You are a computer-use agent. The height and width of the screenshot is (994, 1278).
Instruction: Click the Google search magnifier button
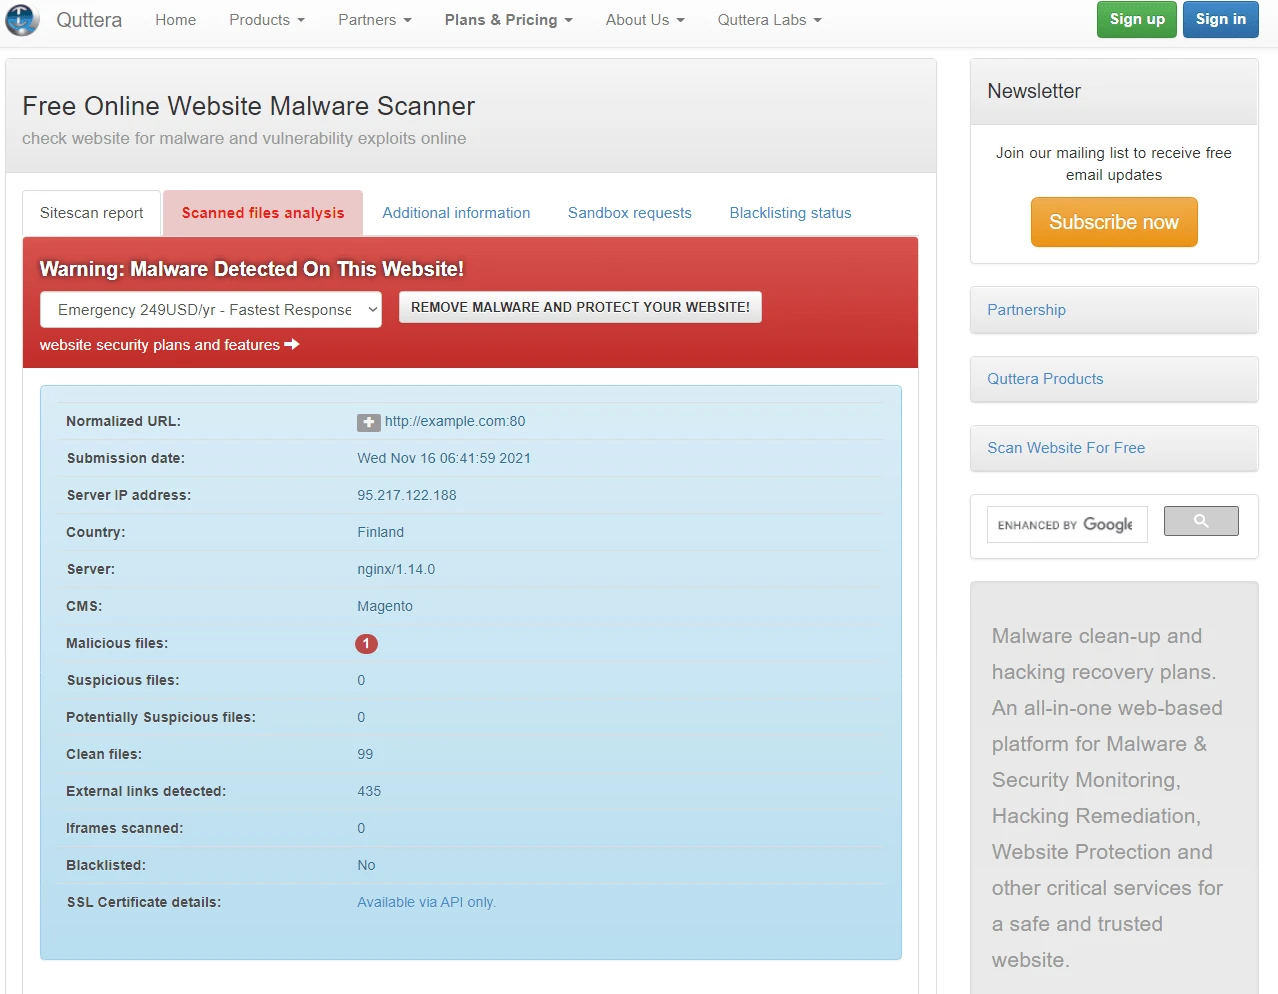coord(1201,521)
